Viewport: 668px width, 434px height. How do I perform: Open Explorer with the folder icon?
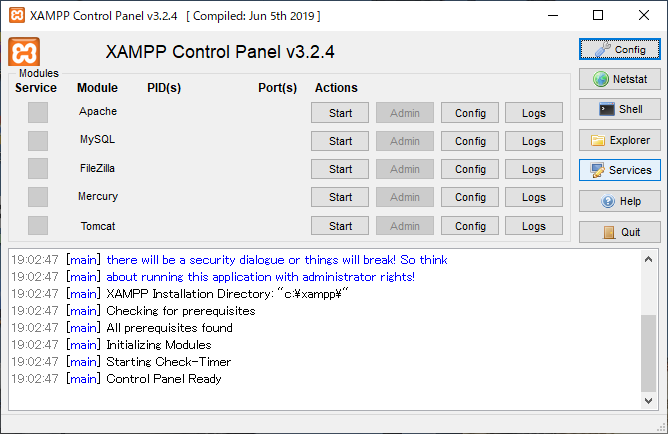619,140
